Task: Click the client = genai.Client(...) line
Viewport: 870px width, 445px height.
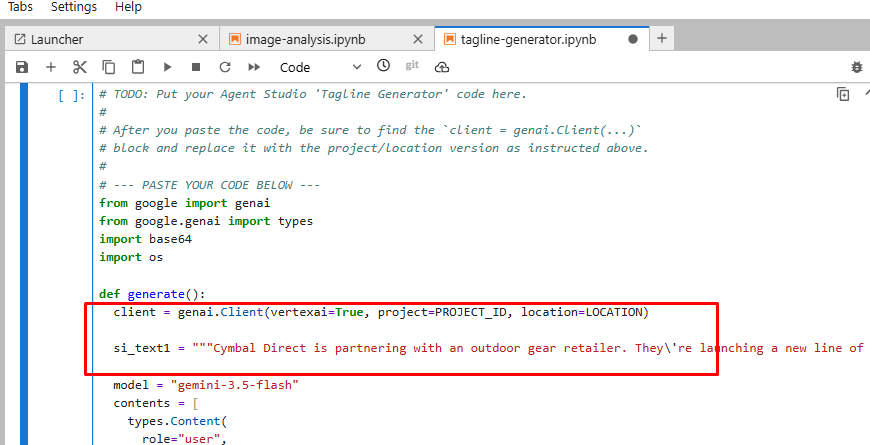Action: (x=381, y=312)
